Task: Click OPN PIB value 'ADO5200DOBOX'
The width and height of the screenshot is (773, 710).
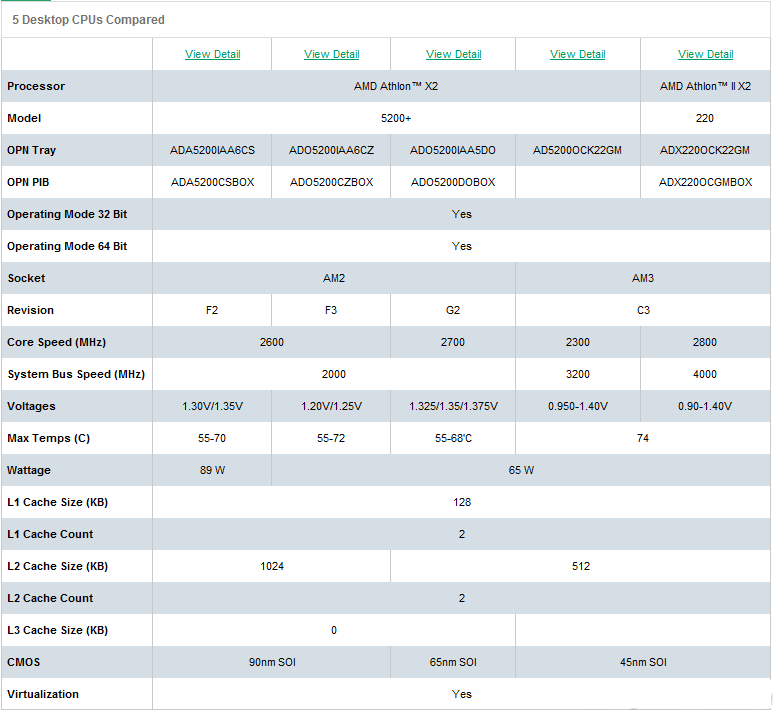Action: pos(453,182)
